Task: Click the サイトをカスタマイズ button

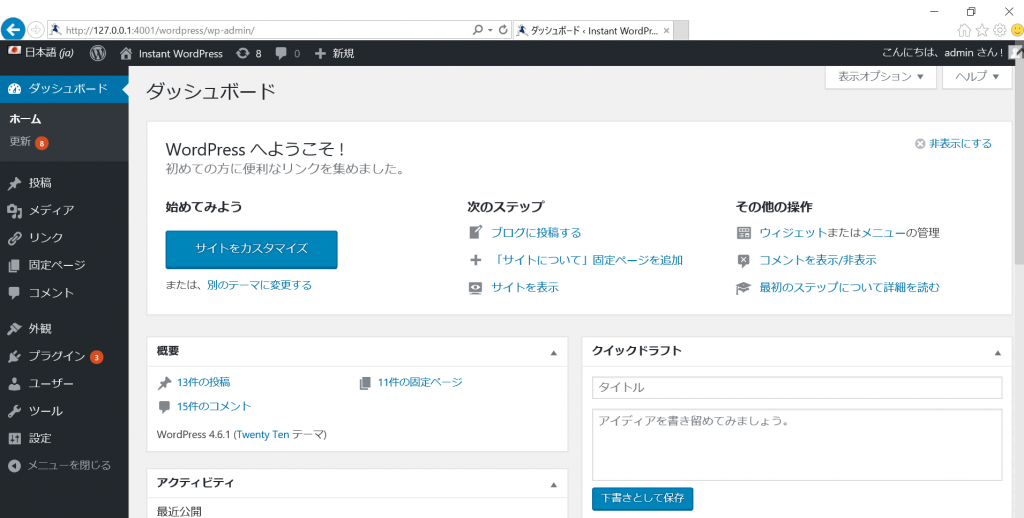Action: 251,249
